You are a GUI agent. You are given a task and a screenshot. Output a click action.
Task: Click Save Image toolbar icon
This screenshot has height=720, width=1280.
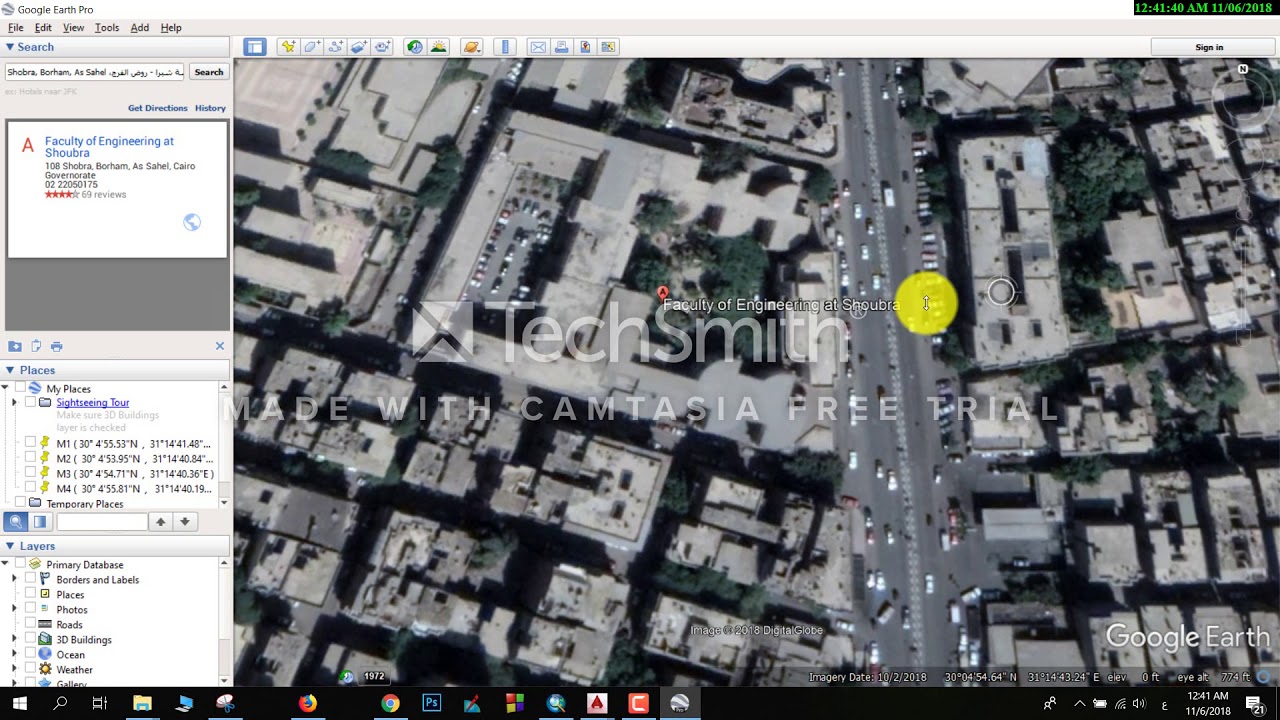(x=585, y=47)
